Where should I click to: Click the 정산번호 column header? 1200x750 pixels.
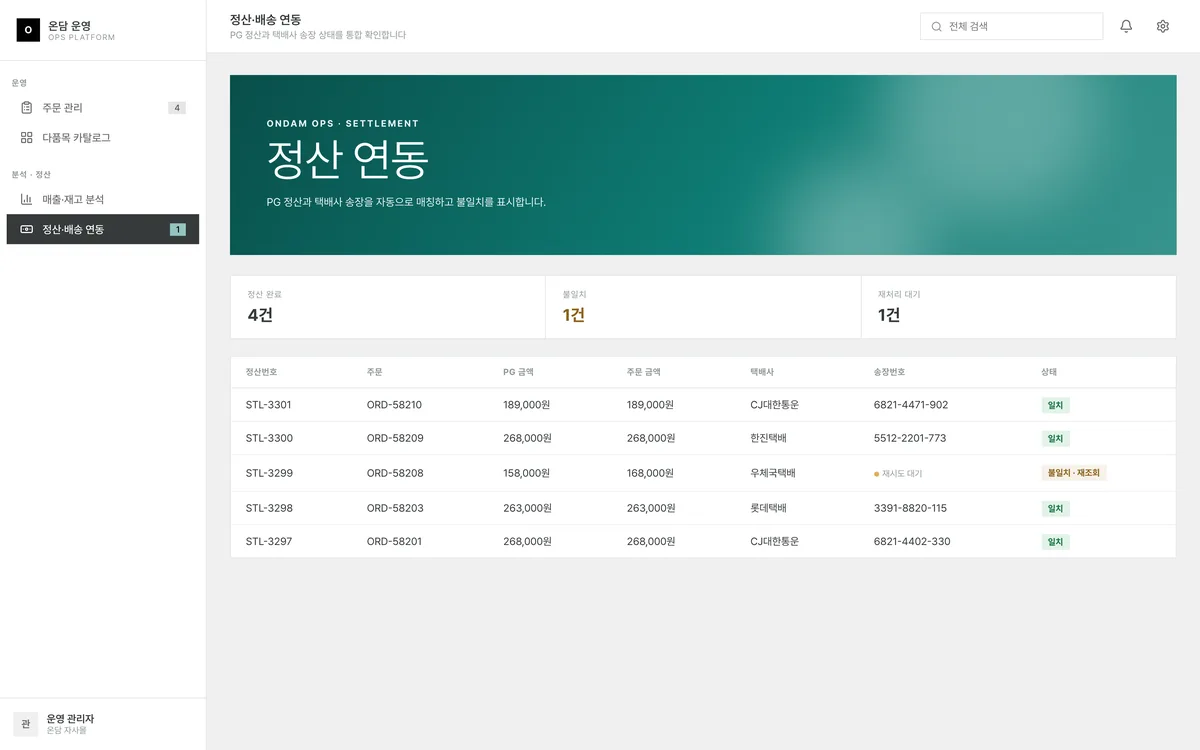click(x=262, y=372)
